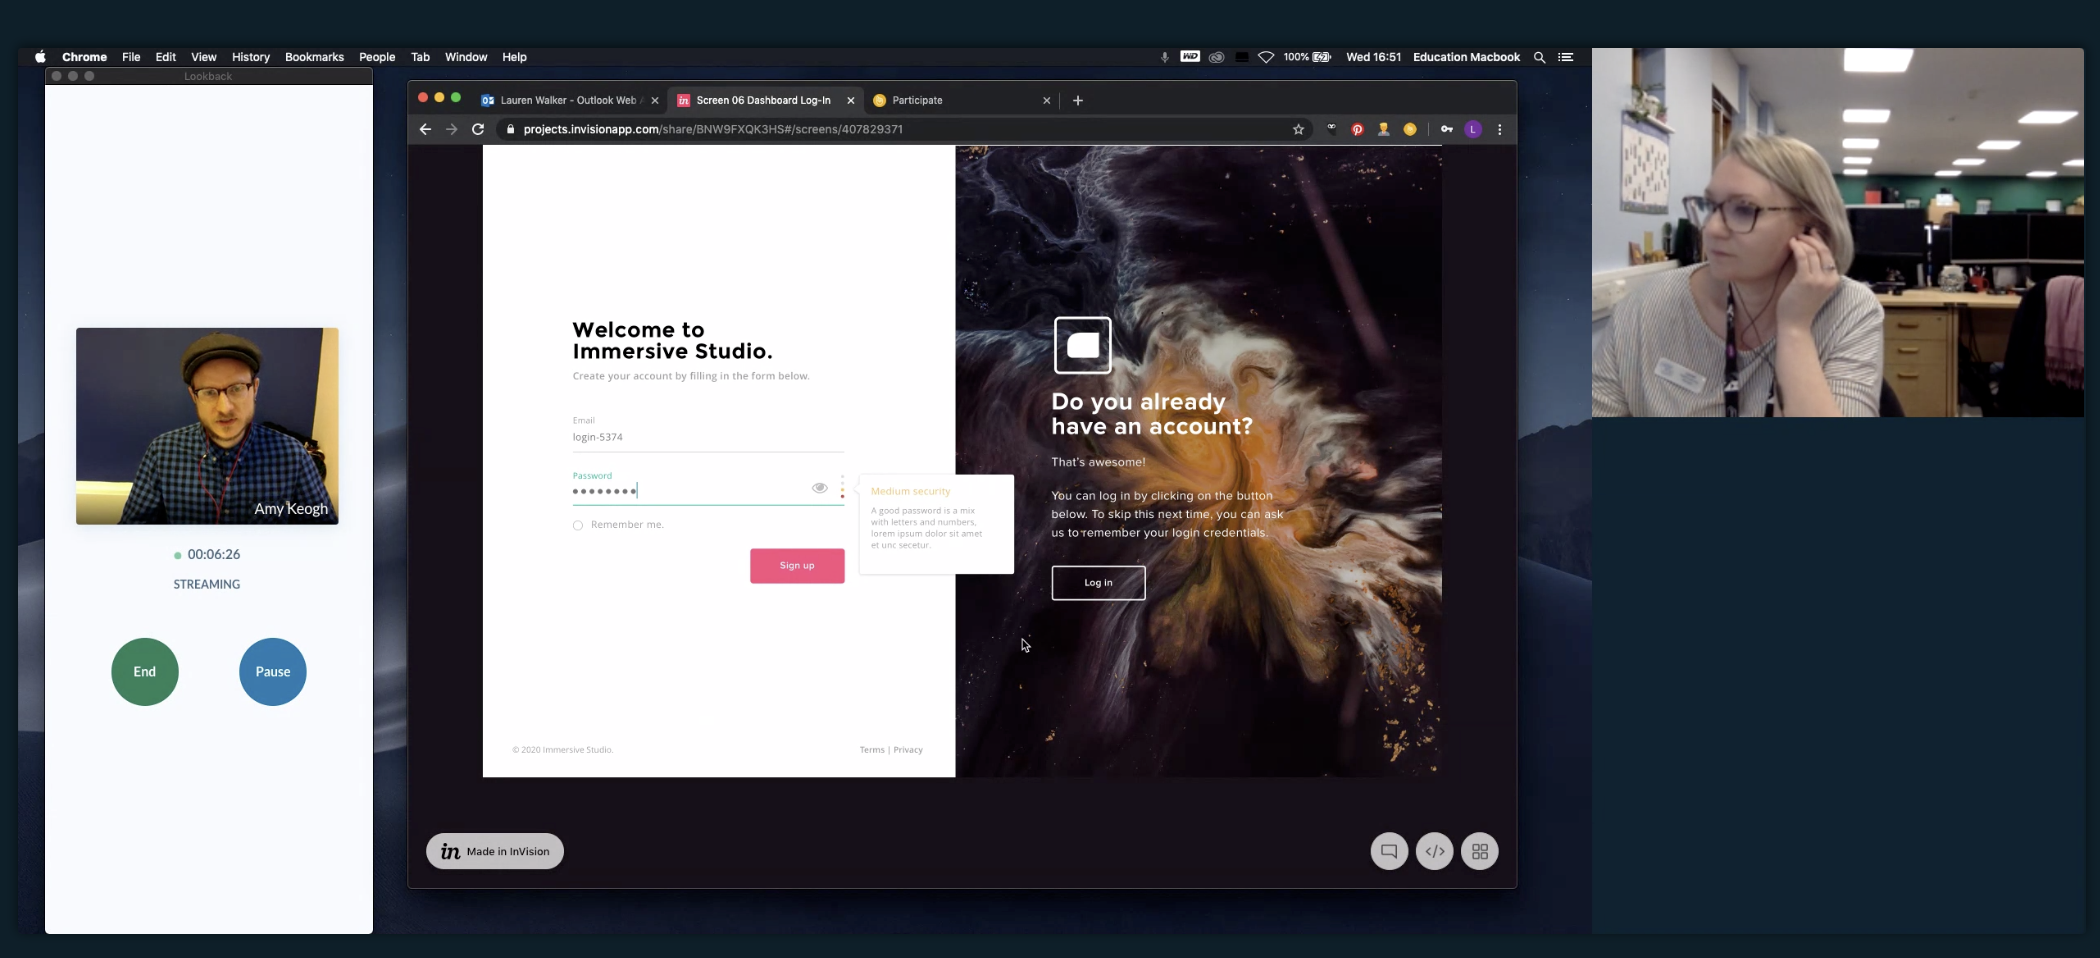Open the macOS notification center list
The height and width of the screenshot is (958, 2100).
pos(1566,57)
